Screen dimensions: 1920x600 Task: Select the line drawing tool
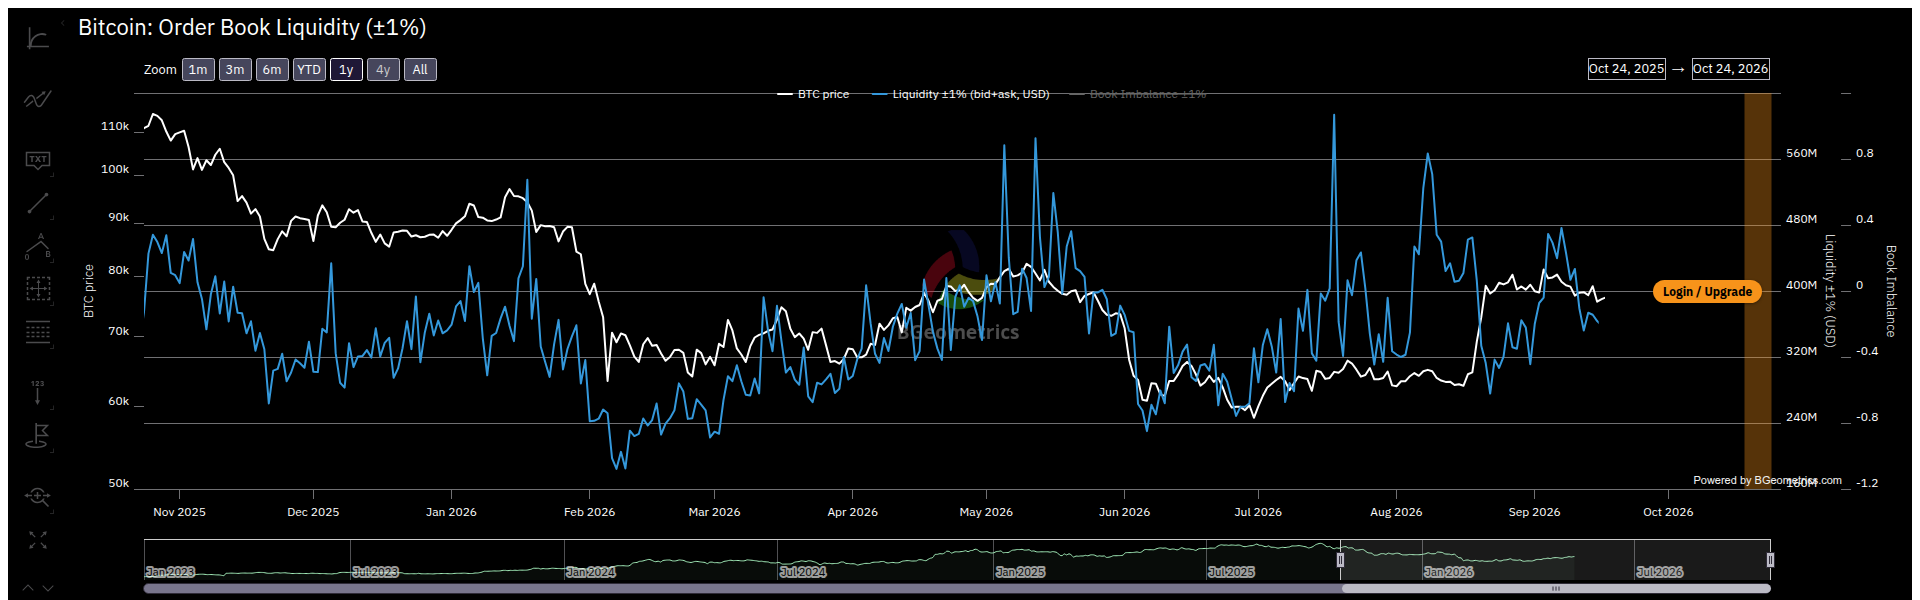click(38, 203)
